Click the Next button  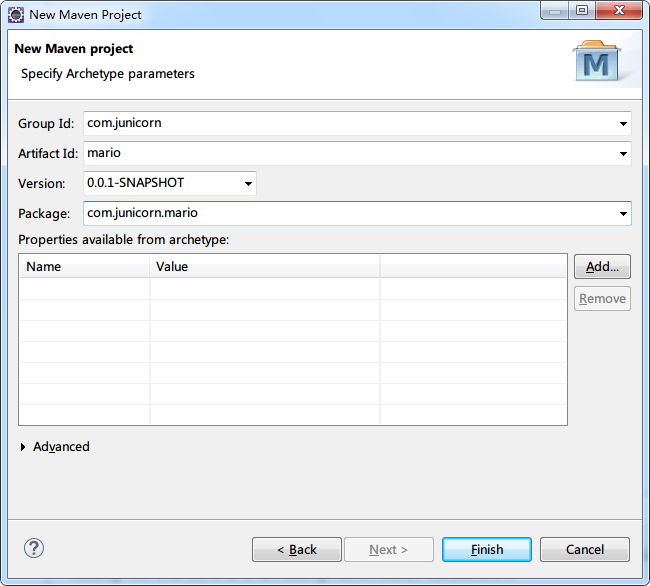pyautogui.click(x=389, y=550)
